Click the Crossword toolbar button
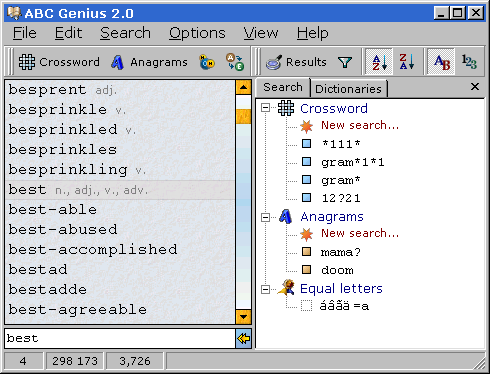The image size is (490, 374). [x=59, y=62]
